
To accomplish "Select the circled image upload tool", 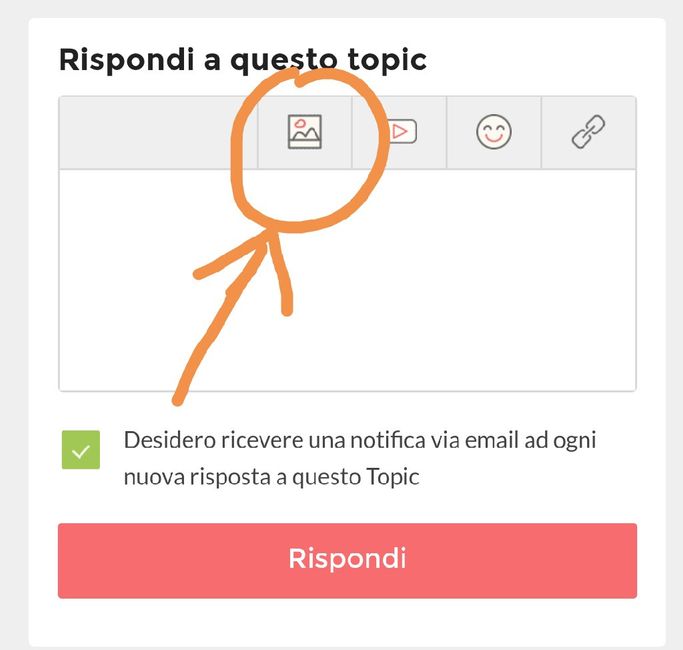I will point(305,132).
